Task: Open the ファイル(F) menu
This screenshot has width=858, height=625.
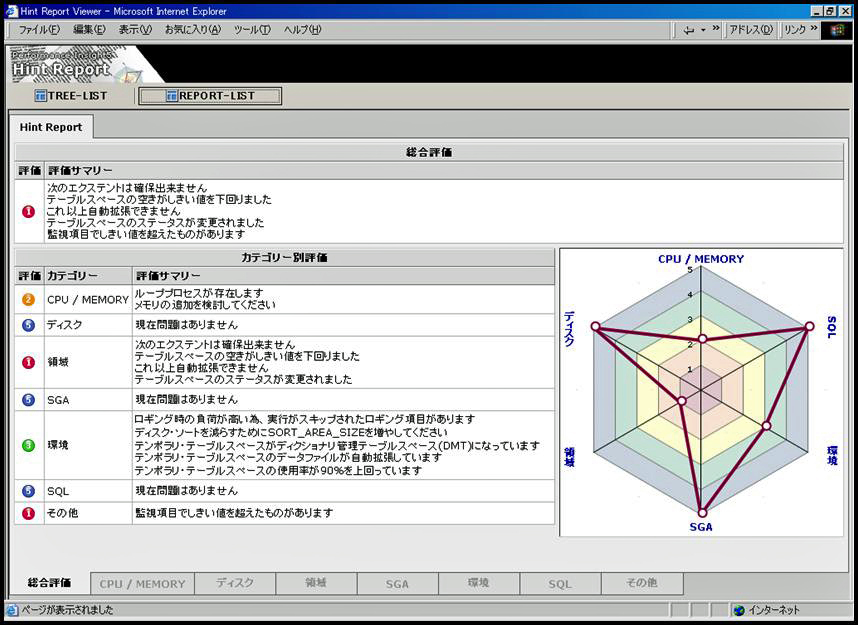Action: point(39,30)
